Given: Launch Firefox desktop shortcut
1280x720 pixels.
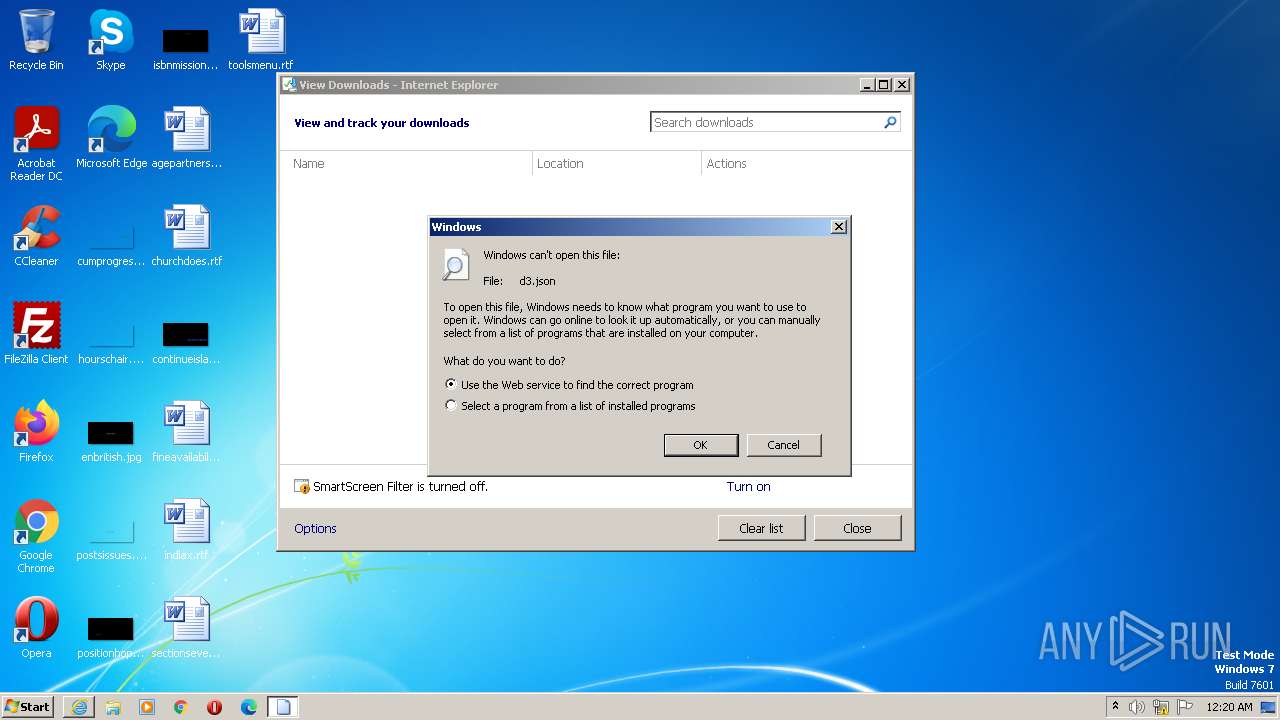Looking at the screenshot, I should tap(36, 432).
